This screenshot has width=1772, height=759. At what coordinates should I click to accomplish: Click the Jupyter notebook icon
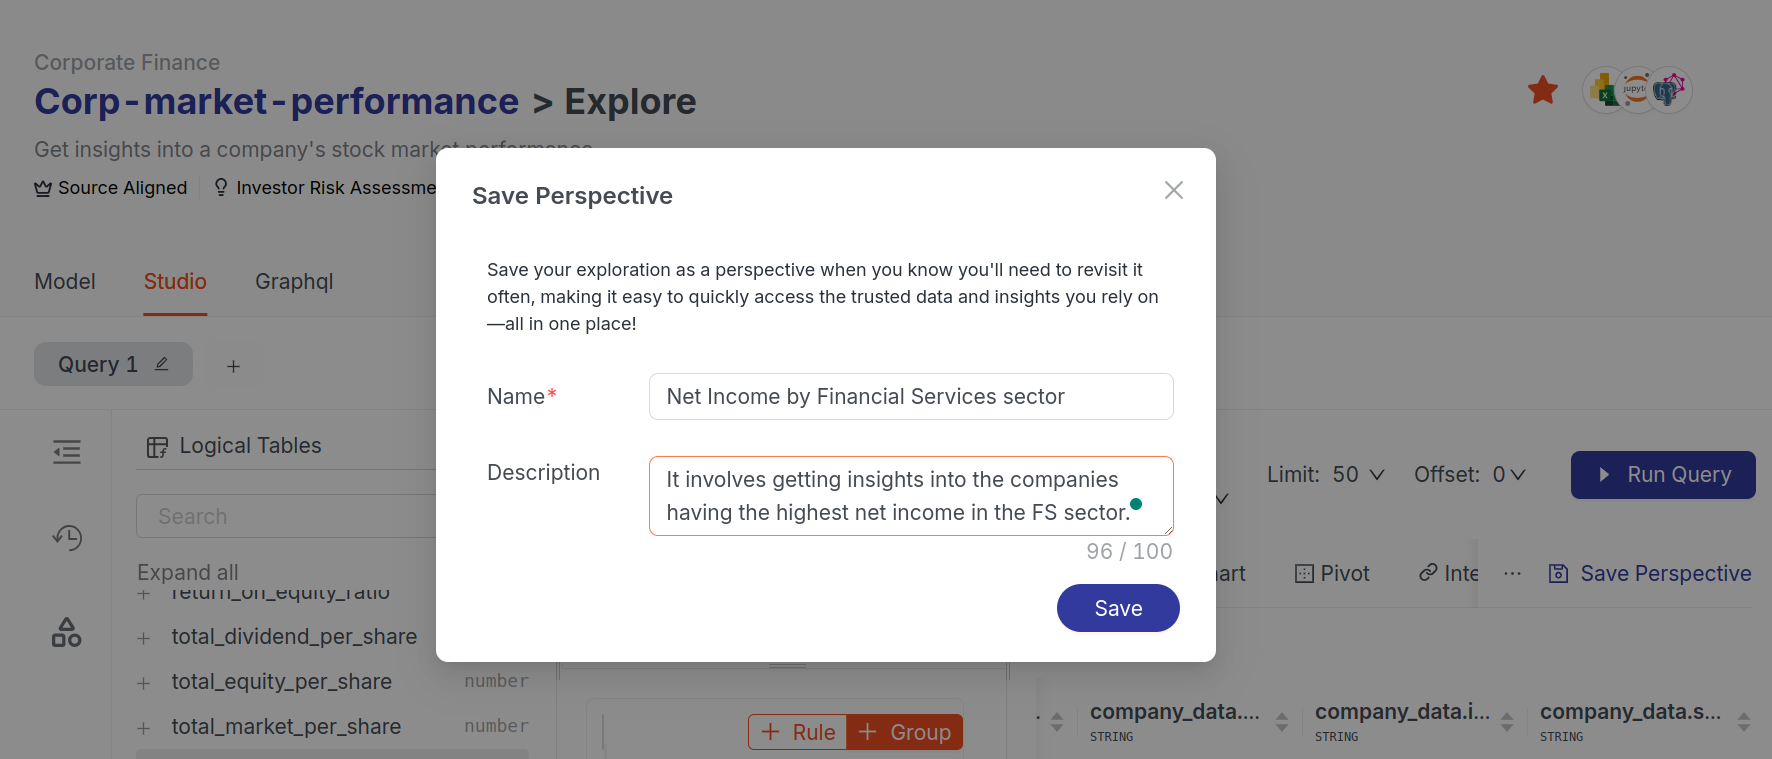point(1637,90)
